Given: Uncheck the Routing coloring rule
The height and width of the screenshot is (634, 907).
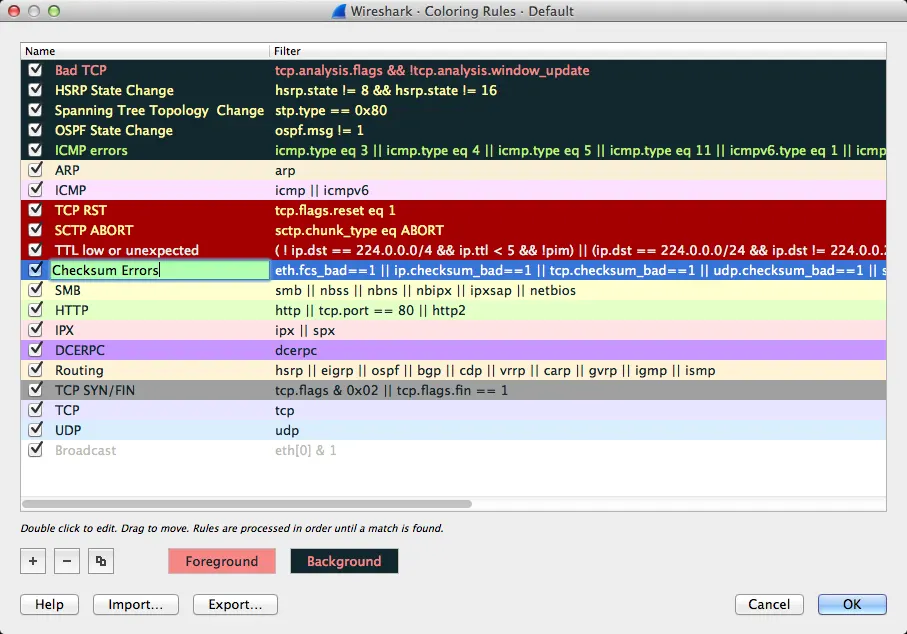Looking at the screenshot, I should tap(35, 370).
